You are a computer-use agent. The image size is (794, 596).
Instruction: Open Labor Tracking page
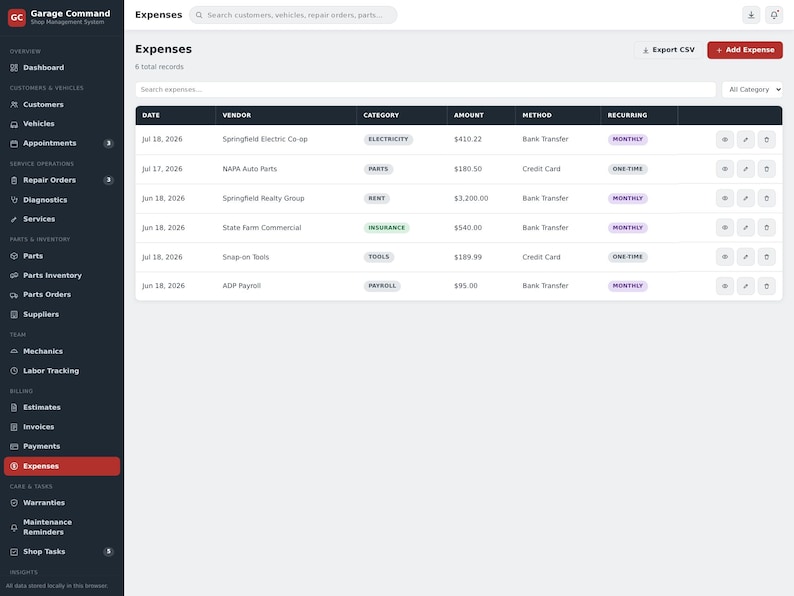click(62, 371)
